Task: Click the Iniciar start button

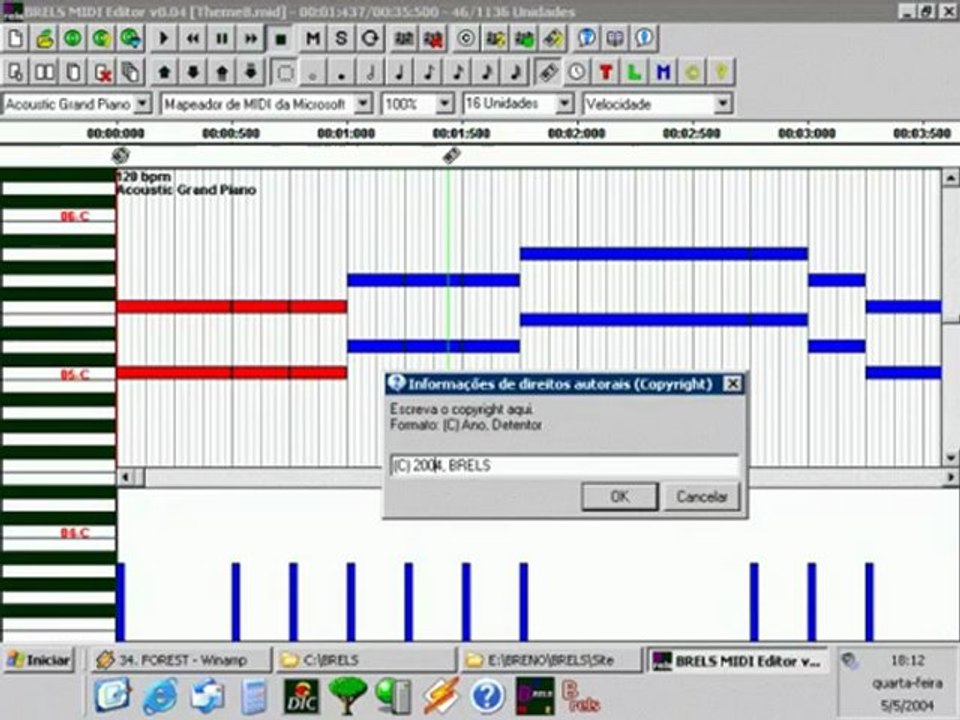Action: pos(39,660)
